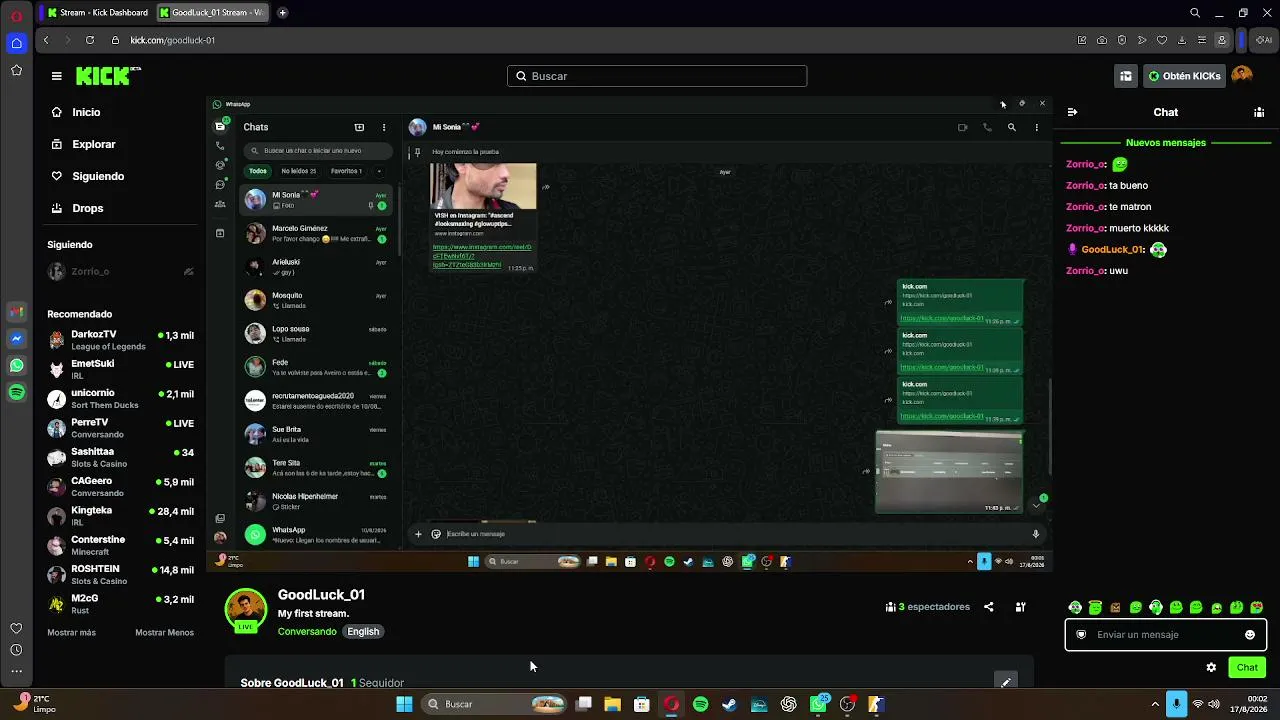Viewport: 1280px width, 720px height.
Task: Open the 21°C weather widget
Action: coord(36,704)
